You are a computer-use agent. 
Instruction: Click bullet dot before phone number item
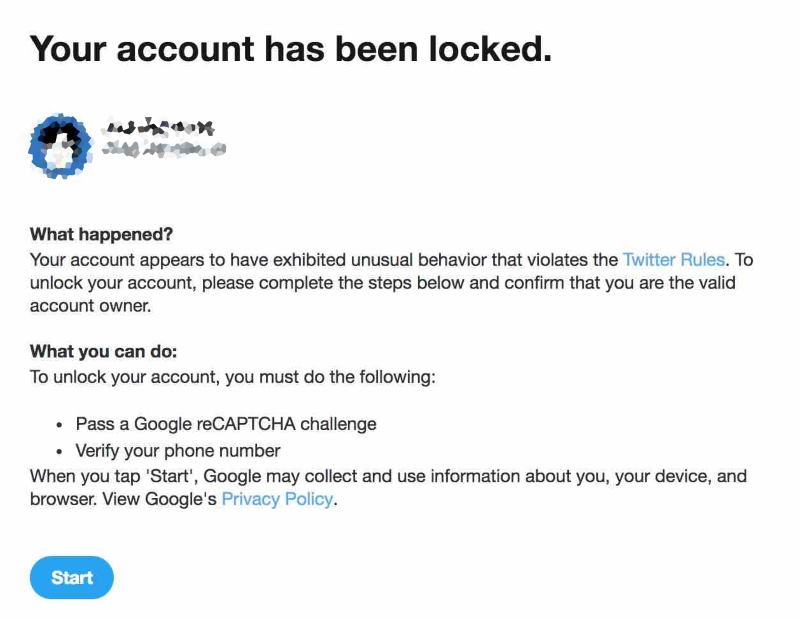[60, 452]
